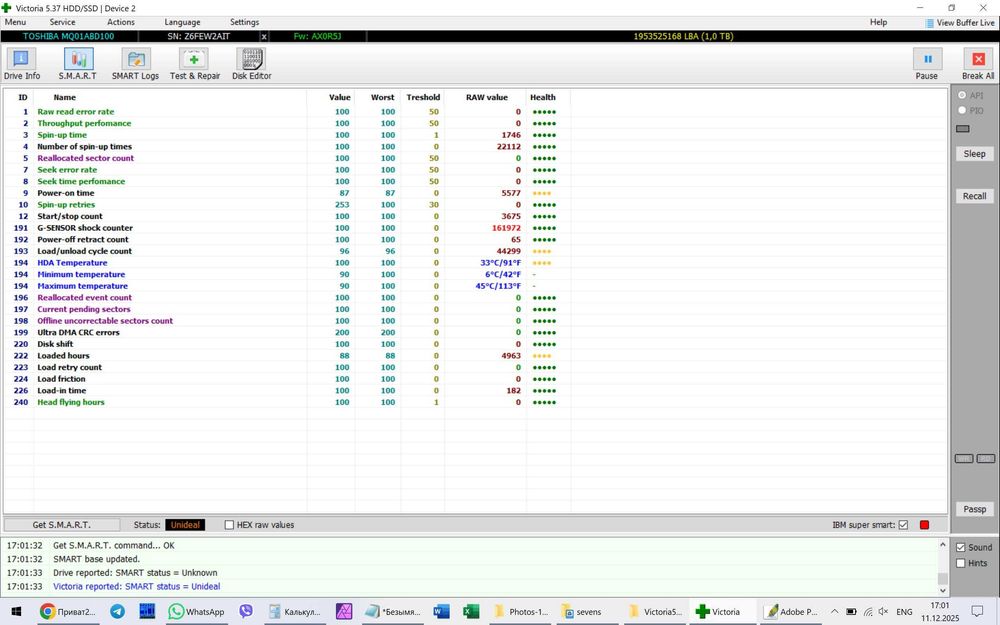Open Word from the taskbar

[441, 612]
